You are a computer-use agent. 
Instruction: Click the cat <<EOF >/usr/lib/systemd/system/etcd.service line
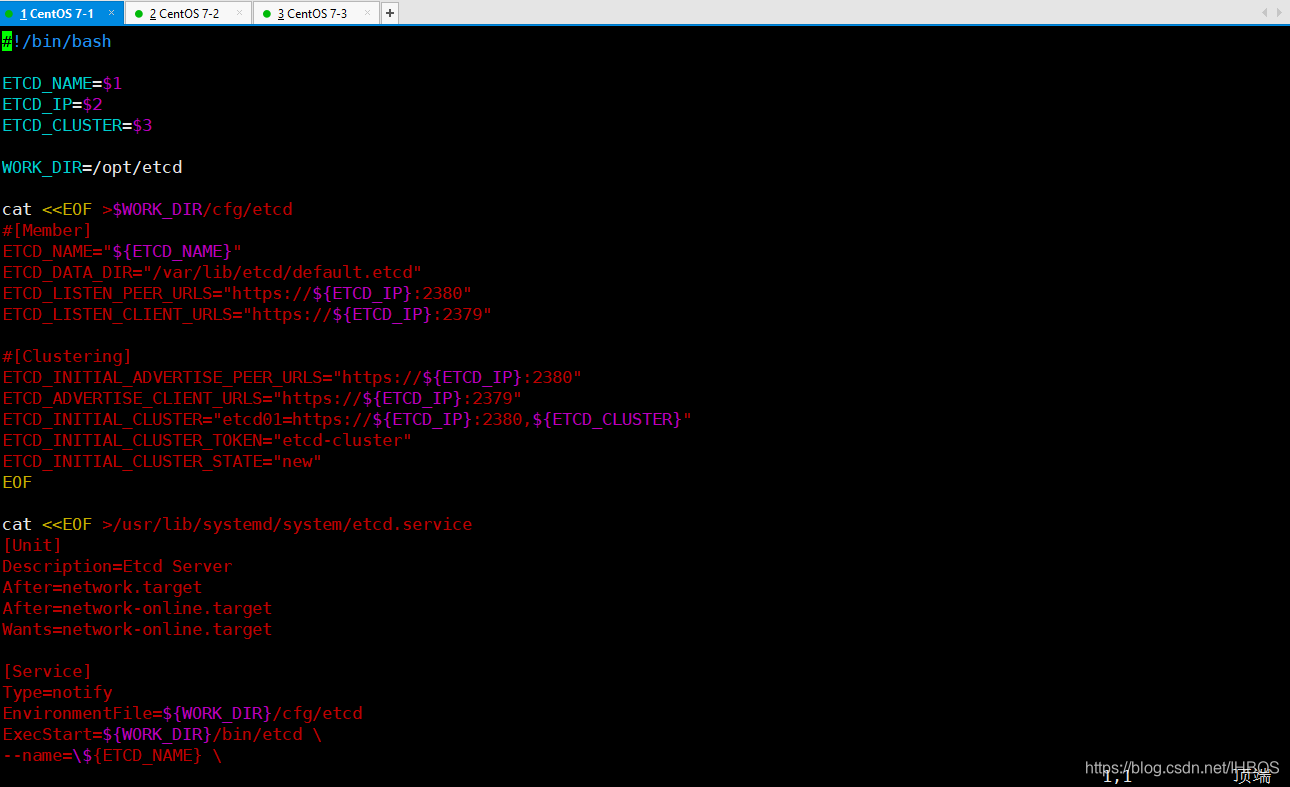coord(237,524)
